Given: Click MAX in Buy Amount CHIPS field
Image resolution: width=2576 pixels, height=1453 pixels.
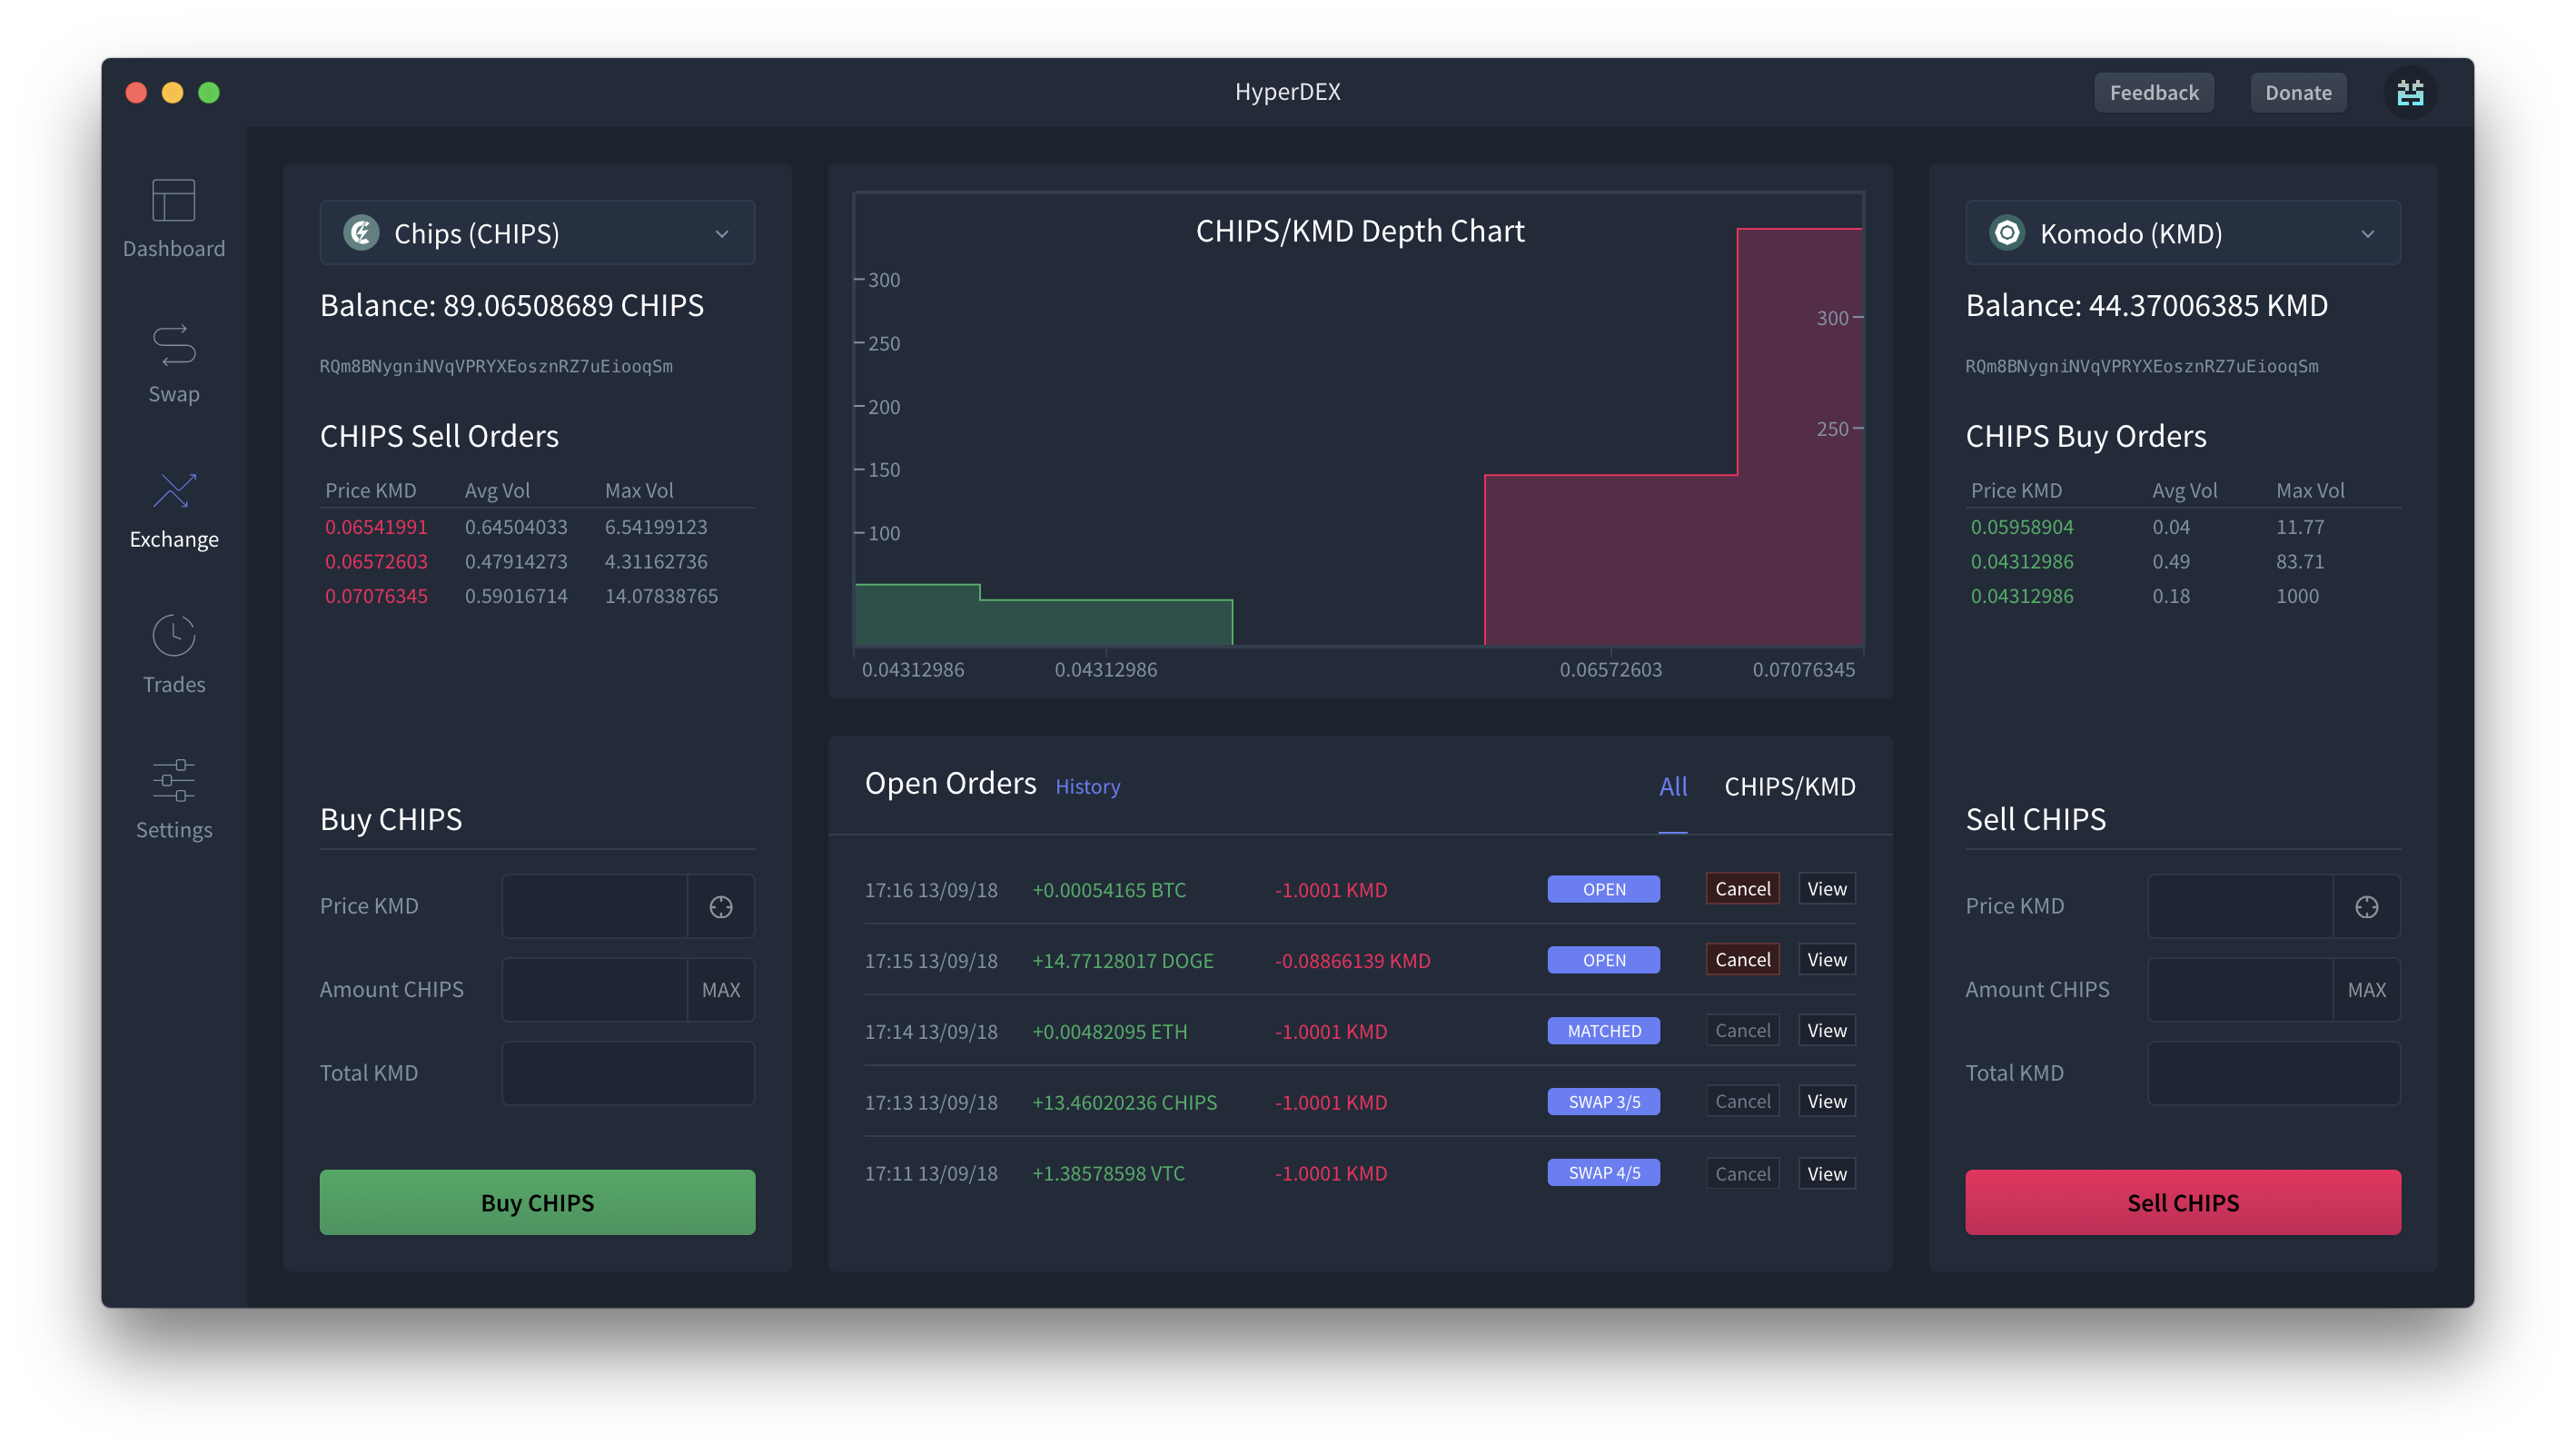Looking at the screenshot, I should (x=721, y=990).
